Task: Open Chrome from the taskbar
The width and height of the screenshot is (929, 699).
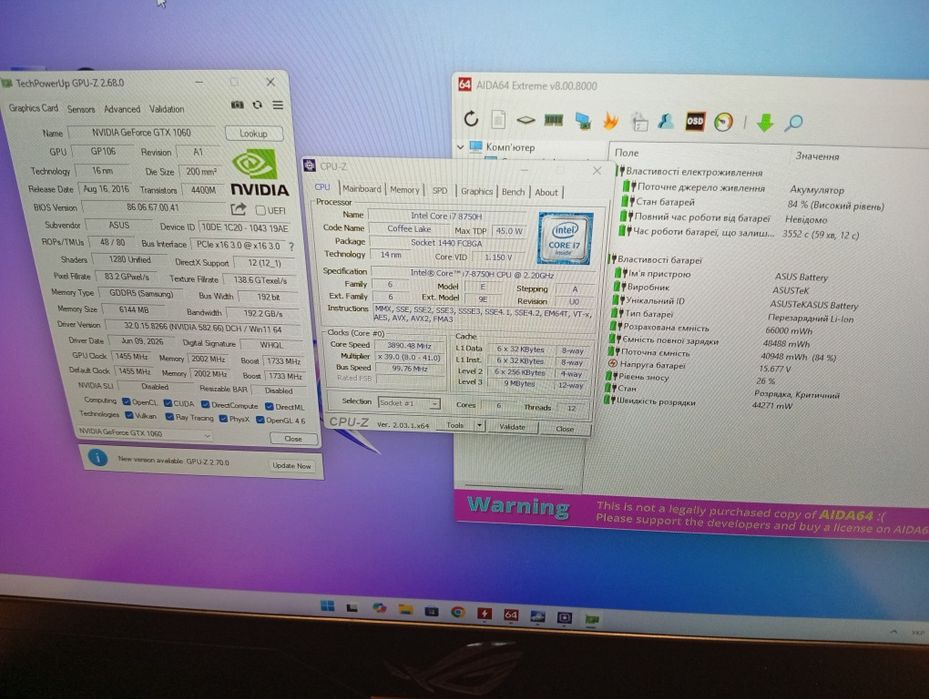Action: click(x=457, y=612)
